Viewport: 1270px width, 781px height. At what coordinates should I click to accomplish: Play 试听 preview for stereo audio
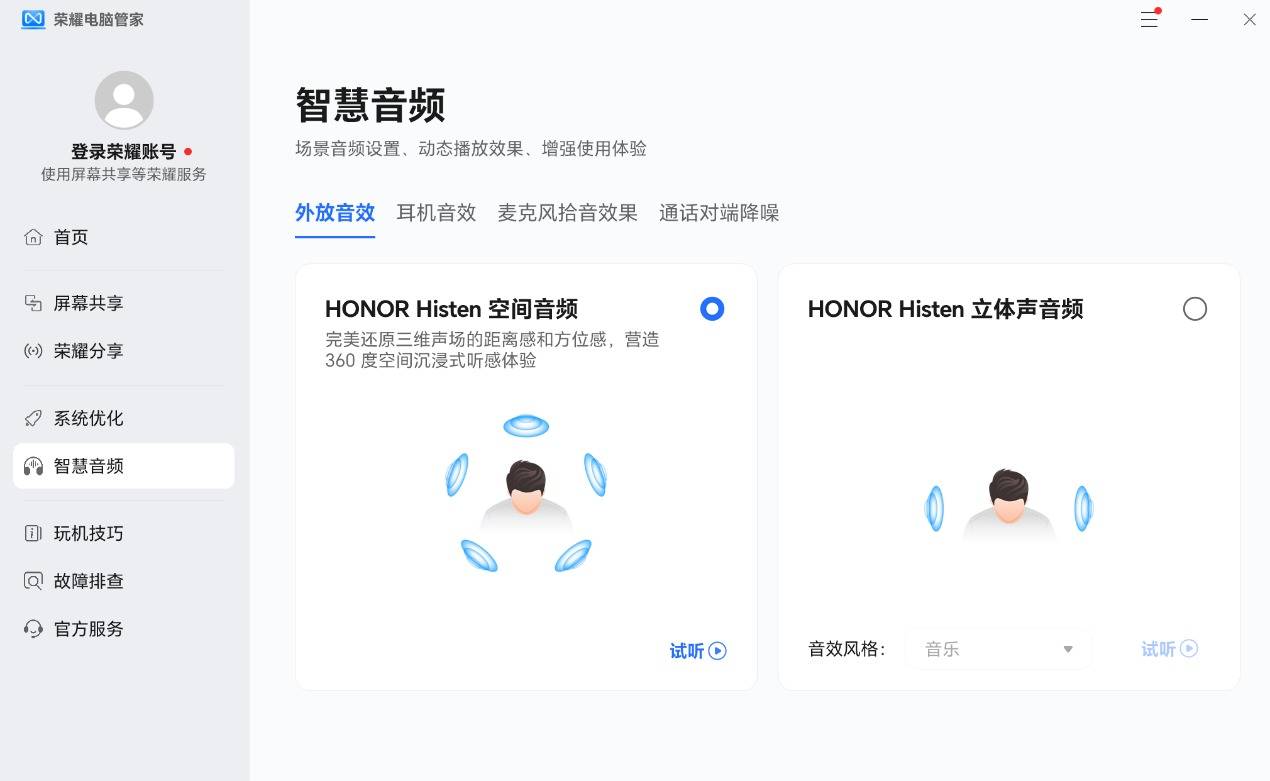(1170, 649)
